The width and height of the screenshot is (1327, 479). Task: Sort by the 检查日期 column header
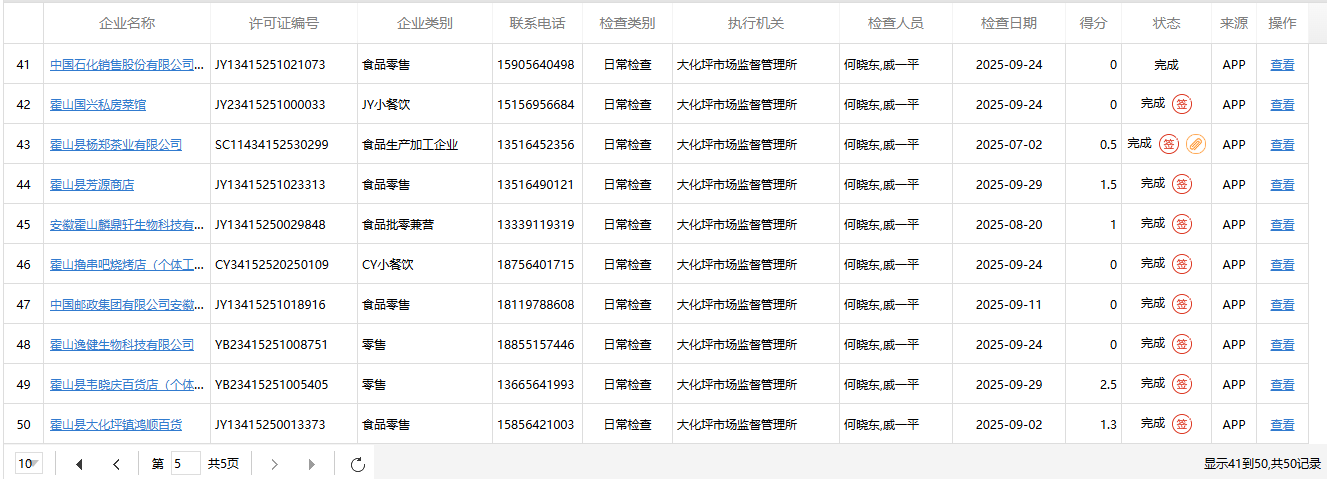point(1008,23)
